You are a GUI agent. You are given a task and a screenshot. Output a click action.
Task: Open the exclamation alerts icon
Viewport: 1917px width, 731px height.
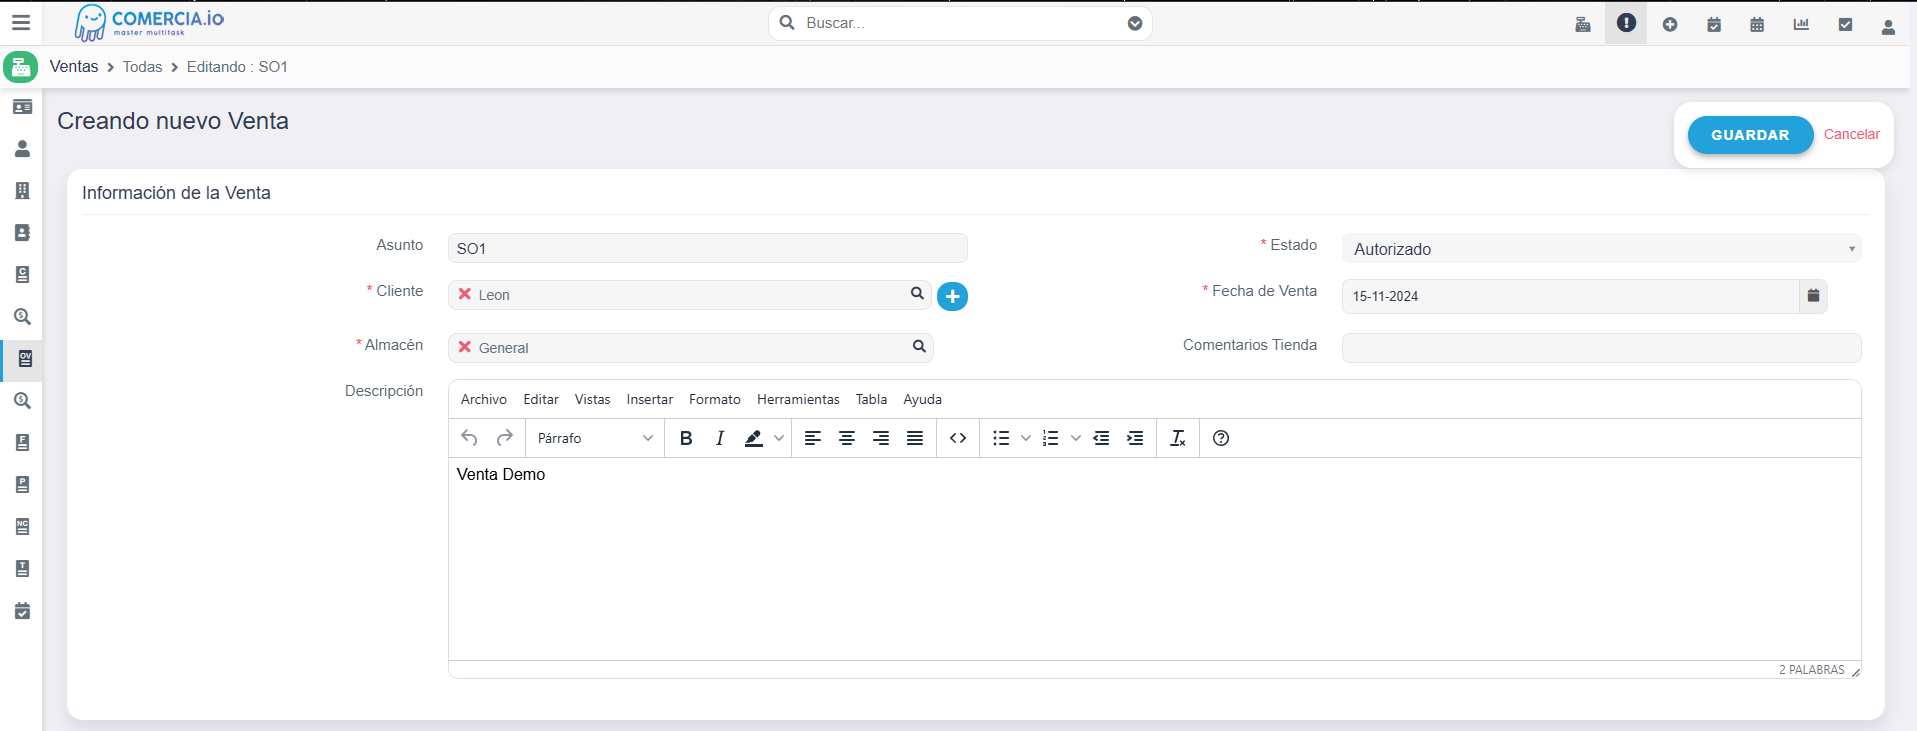click(1626, 23)
